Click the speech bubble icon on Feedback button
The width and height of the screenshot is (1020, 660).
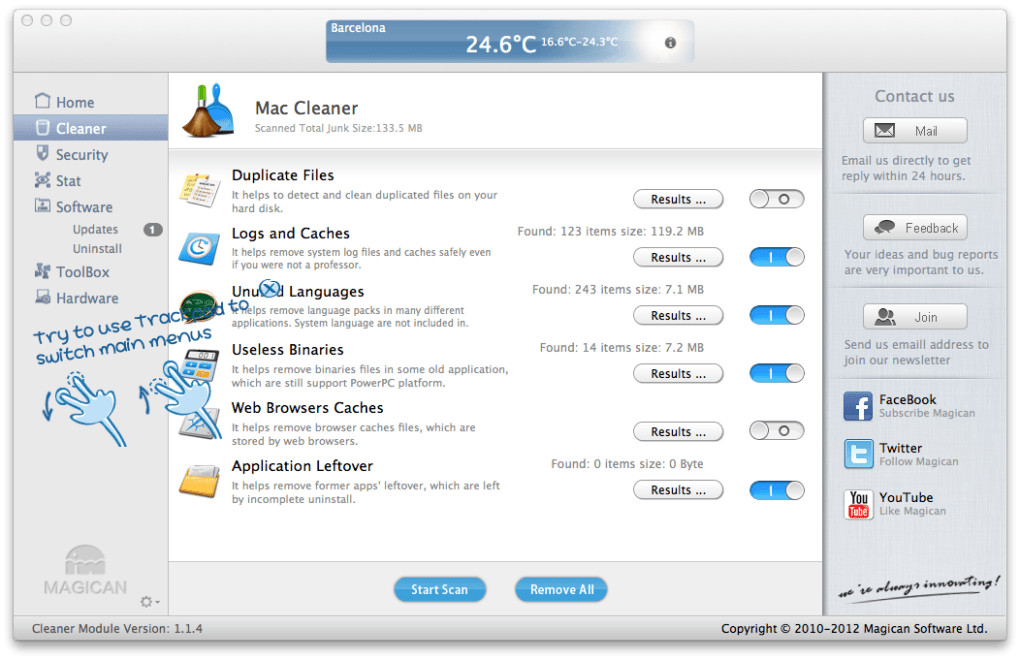(x=885, y=227)
